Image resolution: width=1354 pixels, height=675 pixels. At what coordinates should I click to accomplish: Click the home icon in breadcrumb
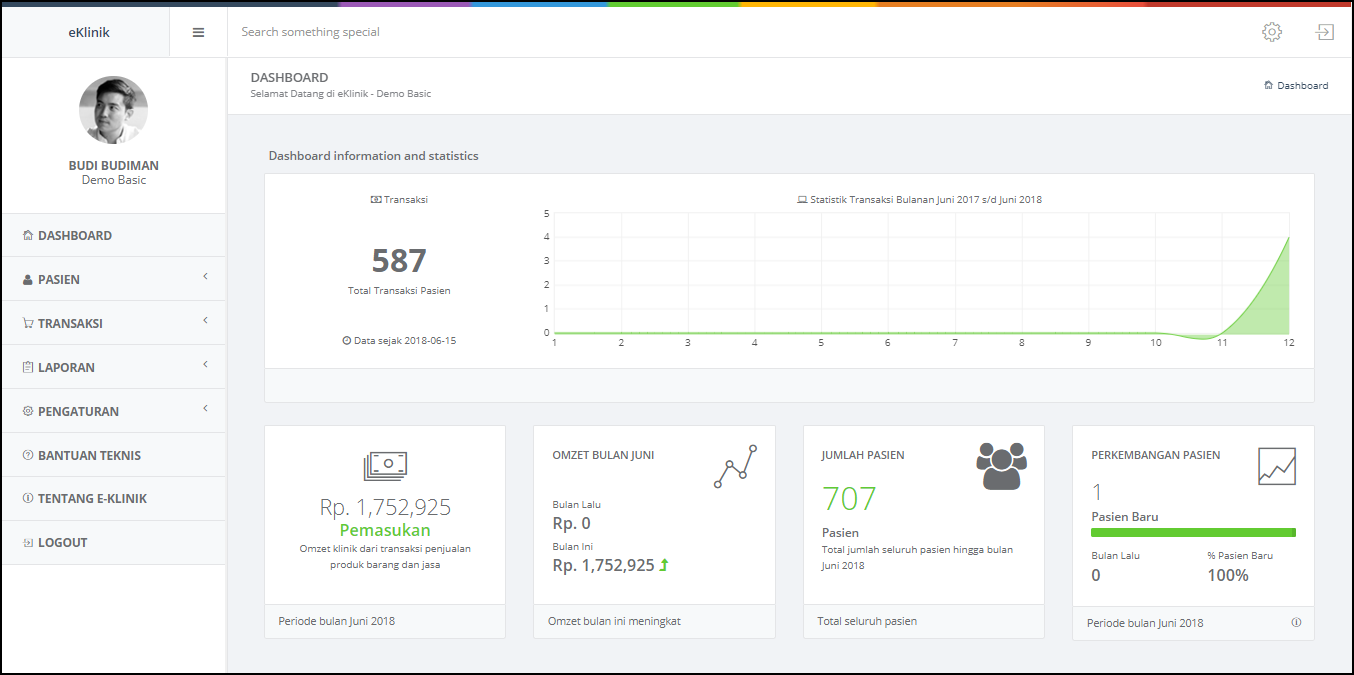tap(1269, 86)
